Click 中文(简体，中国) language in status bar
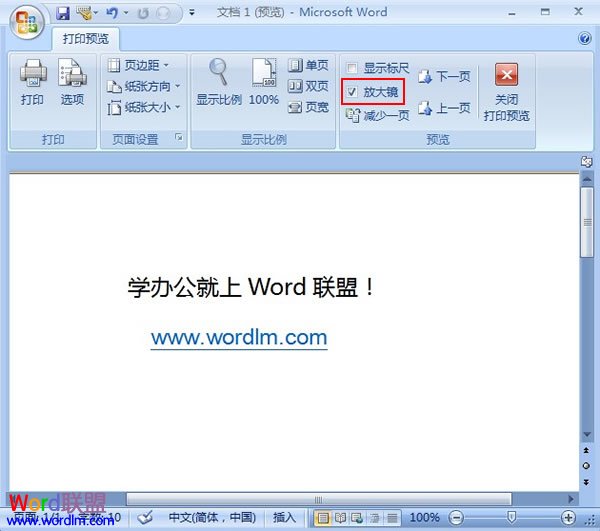Screen dimensions: 600x531 coord(212,518)
